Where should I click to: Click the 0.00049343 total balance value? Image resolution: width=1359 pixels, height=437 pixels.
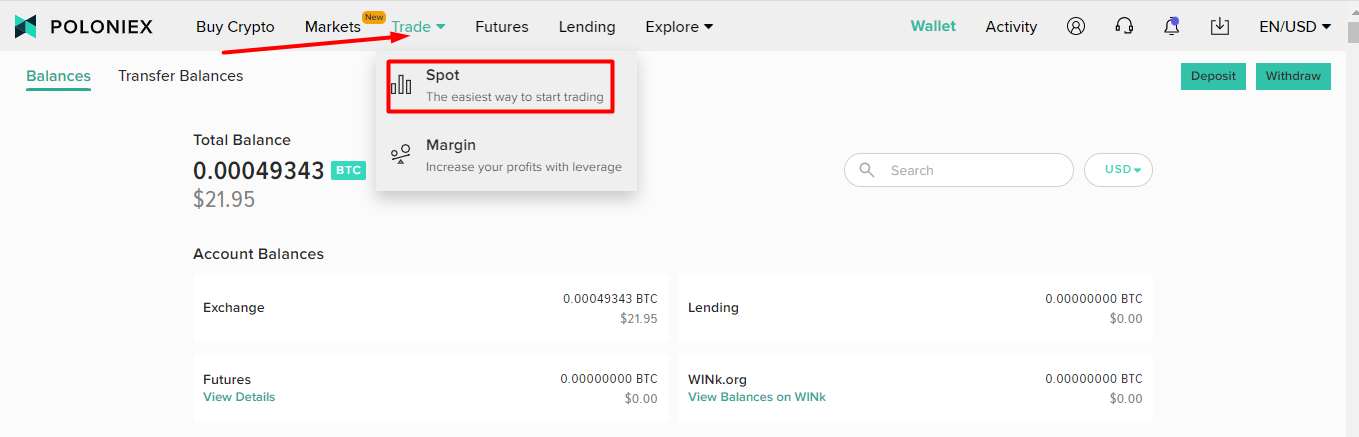click(259, 171)
